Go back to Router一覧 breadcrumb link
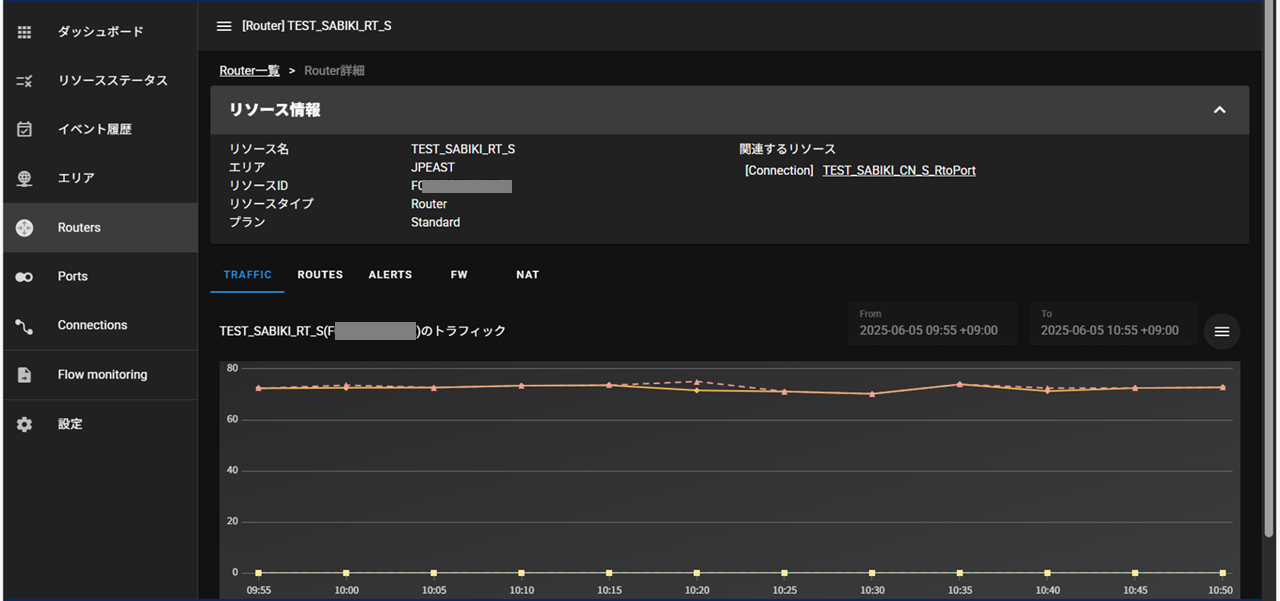The height and width of the screenshot is (601, 1280). pyautogui.click(x=249, y=71)
